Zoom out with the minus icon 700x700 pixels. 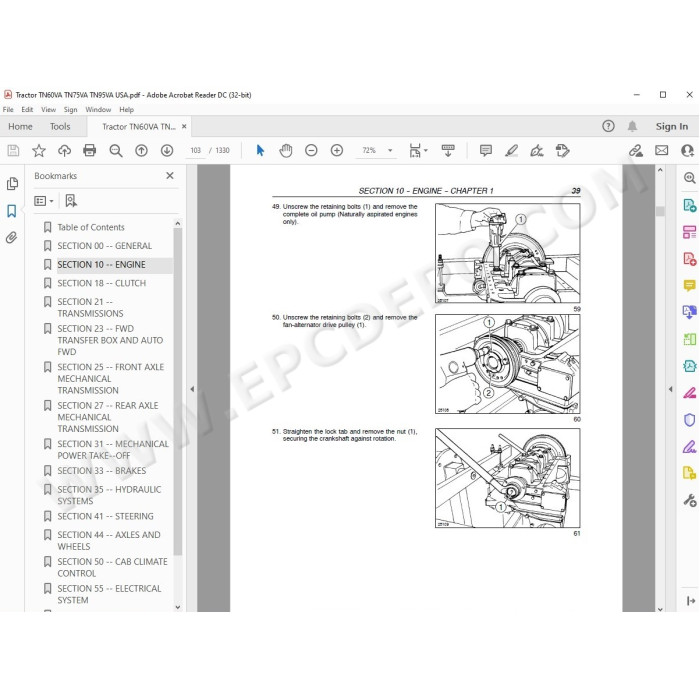point(311,150)
